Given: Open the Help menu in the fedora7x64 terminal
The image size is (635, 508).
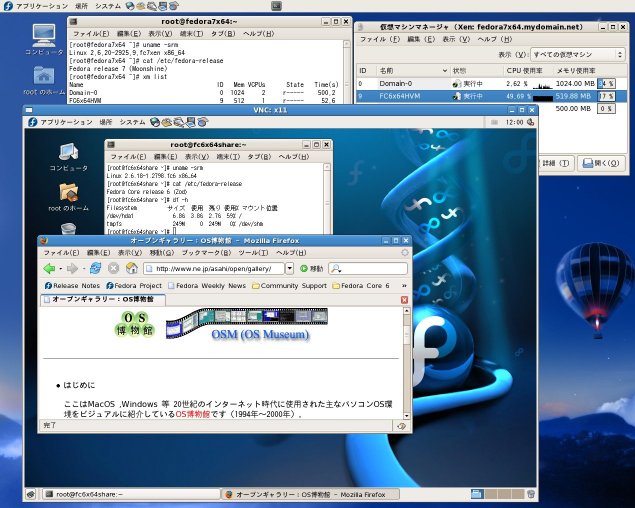Looking at the screenshot, I should pyautogui.click(x=258, y=34).
